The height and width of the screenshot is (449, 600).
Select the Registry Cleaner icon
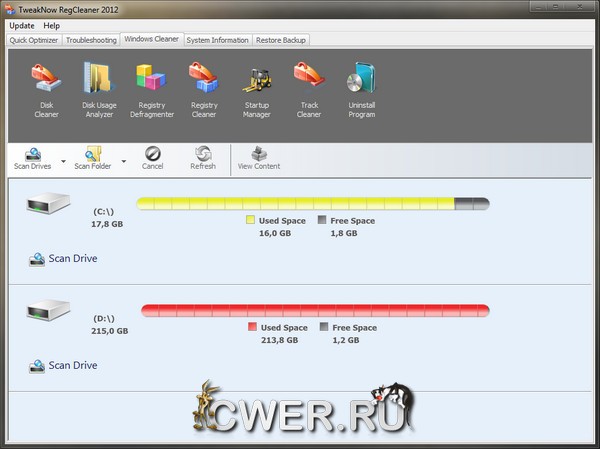click(x=203, y=90)
